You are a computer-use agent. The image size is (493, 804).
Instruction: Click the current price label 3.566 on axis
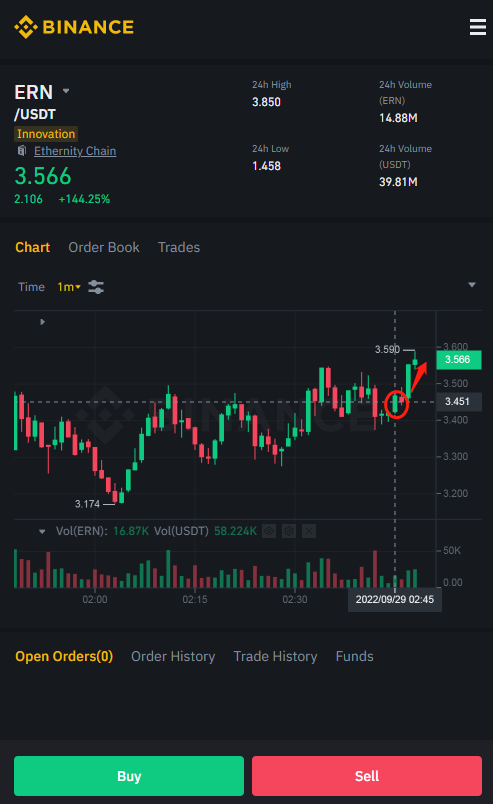pyautogui.click(x=458, y=359)
